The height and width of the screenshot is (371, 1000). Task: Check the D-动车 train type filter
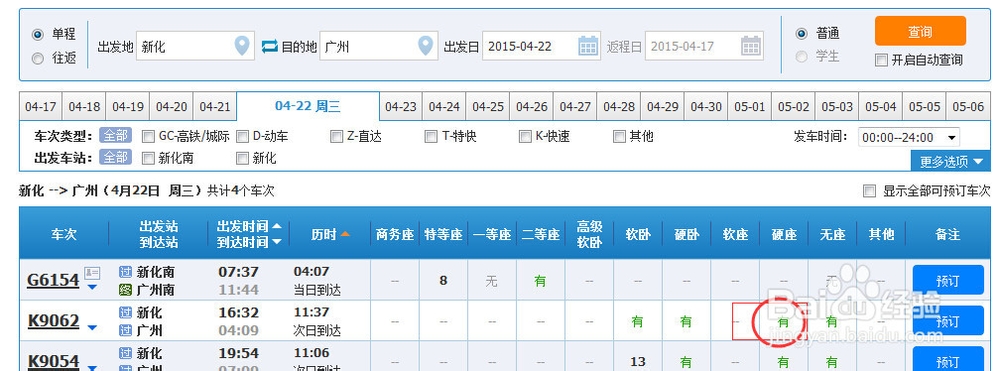(242, 136)
